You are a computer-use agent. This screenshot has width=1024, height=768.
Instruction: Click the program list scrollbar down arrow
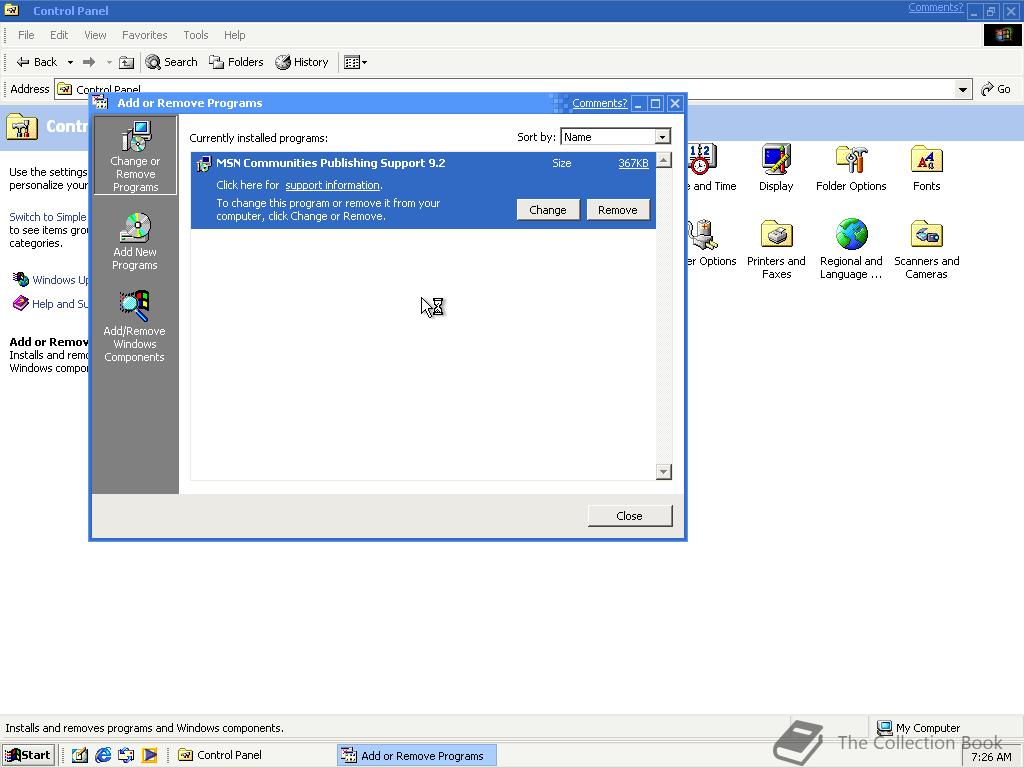click(x=663, y=471)
